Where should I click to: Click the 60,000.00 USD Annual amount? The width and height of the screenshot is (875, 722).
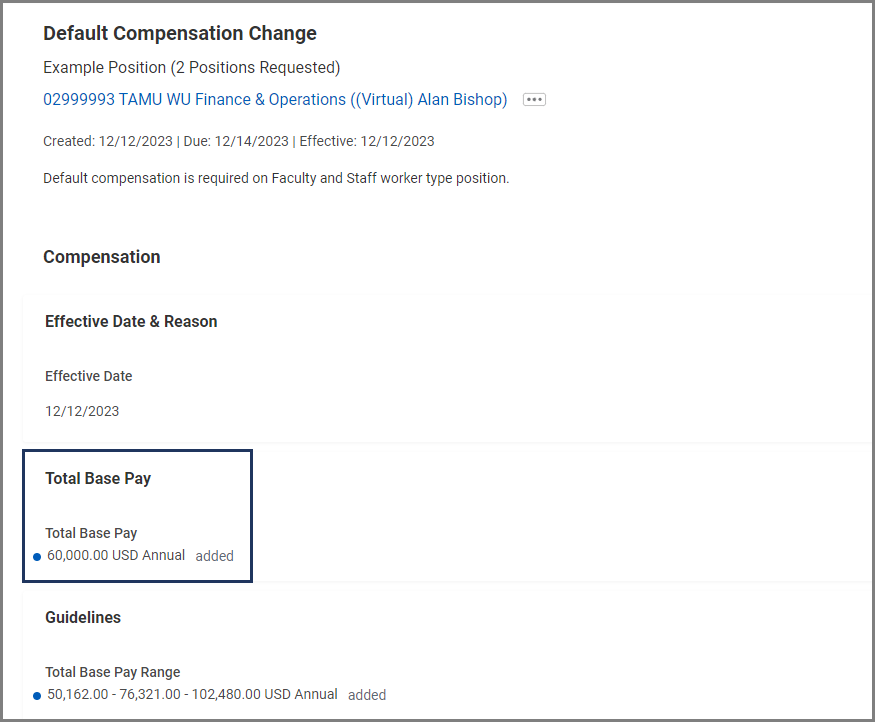click(x=116, y=555)
